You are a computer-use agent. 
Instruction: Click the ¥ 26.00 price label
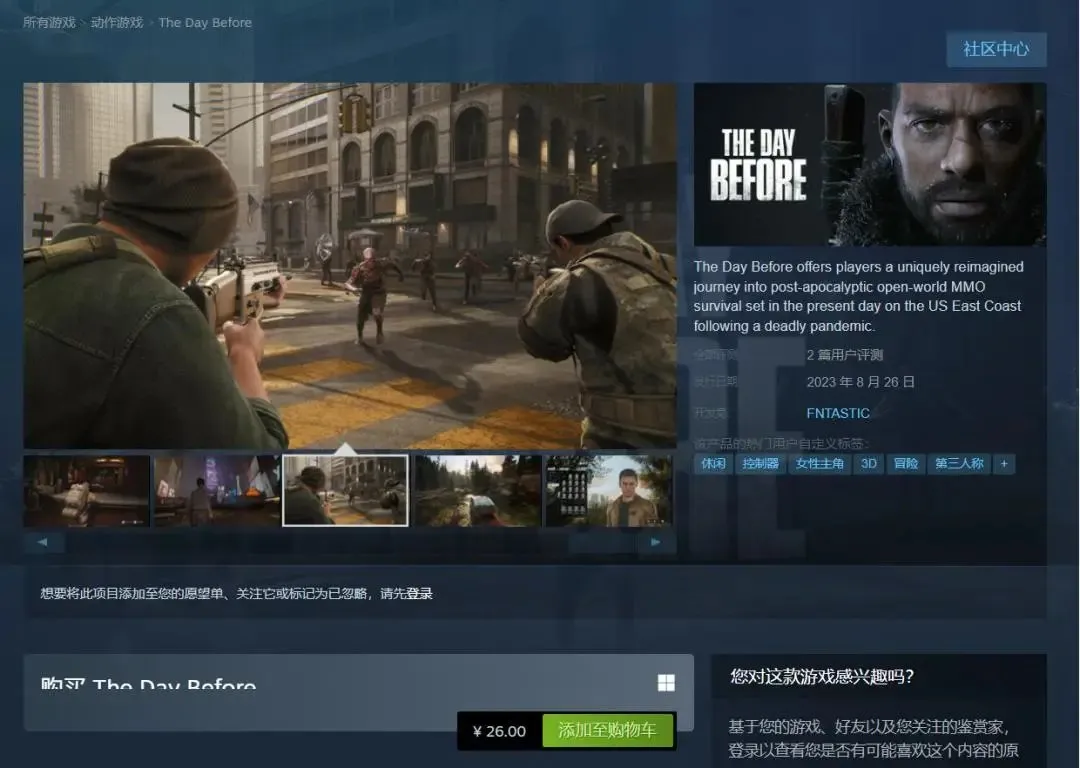coord(499,731)
